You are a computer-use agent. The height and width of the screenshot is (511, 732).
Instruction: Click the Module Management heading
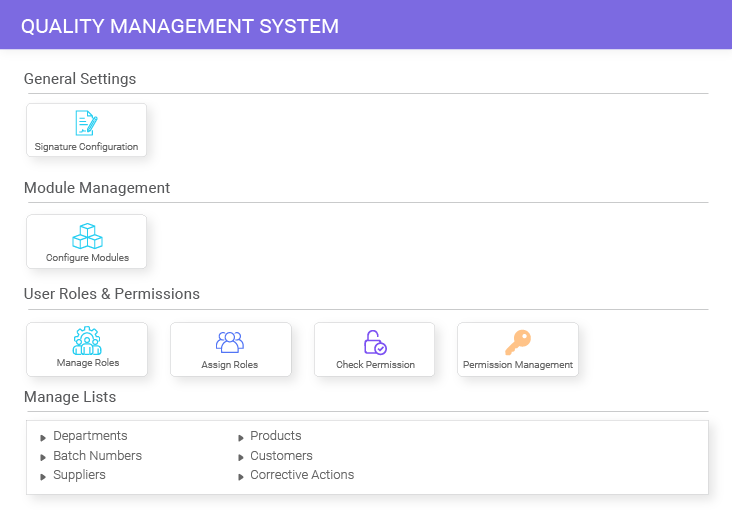pos(97,188)
